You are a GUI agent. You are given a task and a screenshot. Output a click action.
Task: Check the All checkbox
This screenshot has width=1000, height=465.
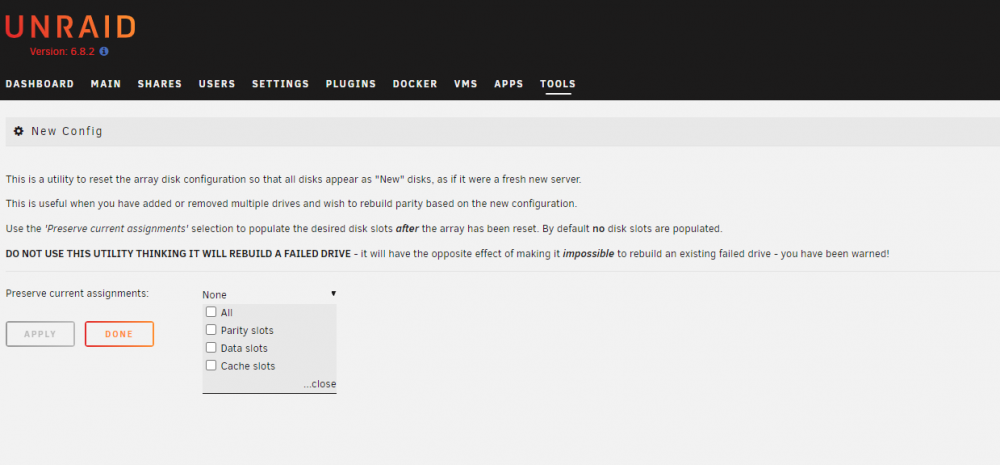pyautogui.click(x=211, y=313)
